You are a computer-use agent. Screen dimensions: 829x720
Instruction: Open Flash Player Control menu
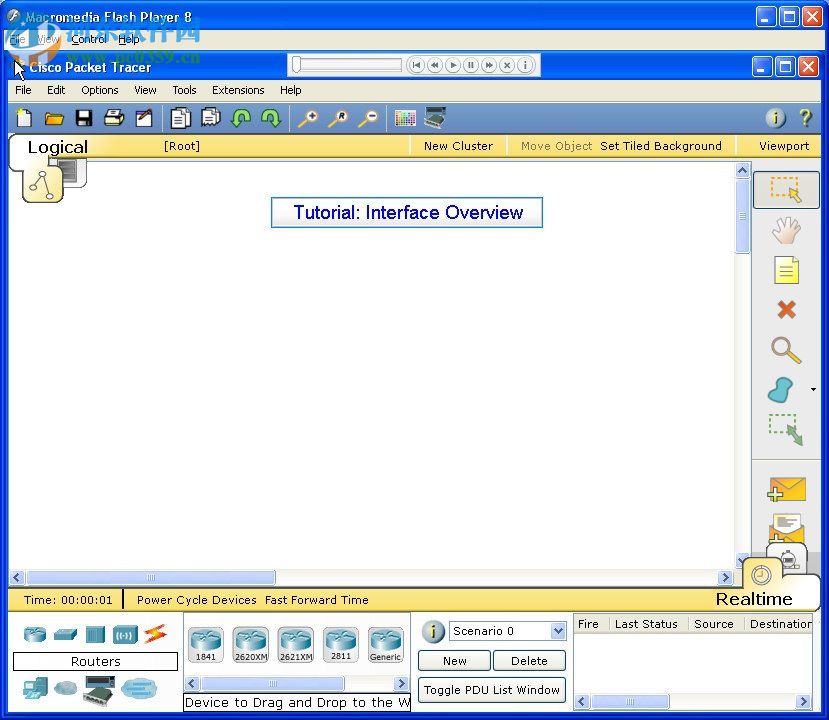[88, 39]
